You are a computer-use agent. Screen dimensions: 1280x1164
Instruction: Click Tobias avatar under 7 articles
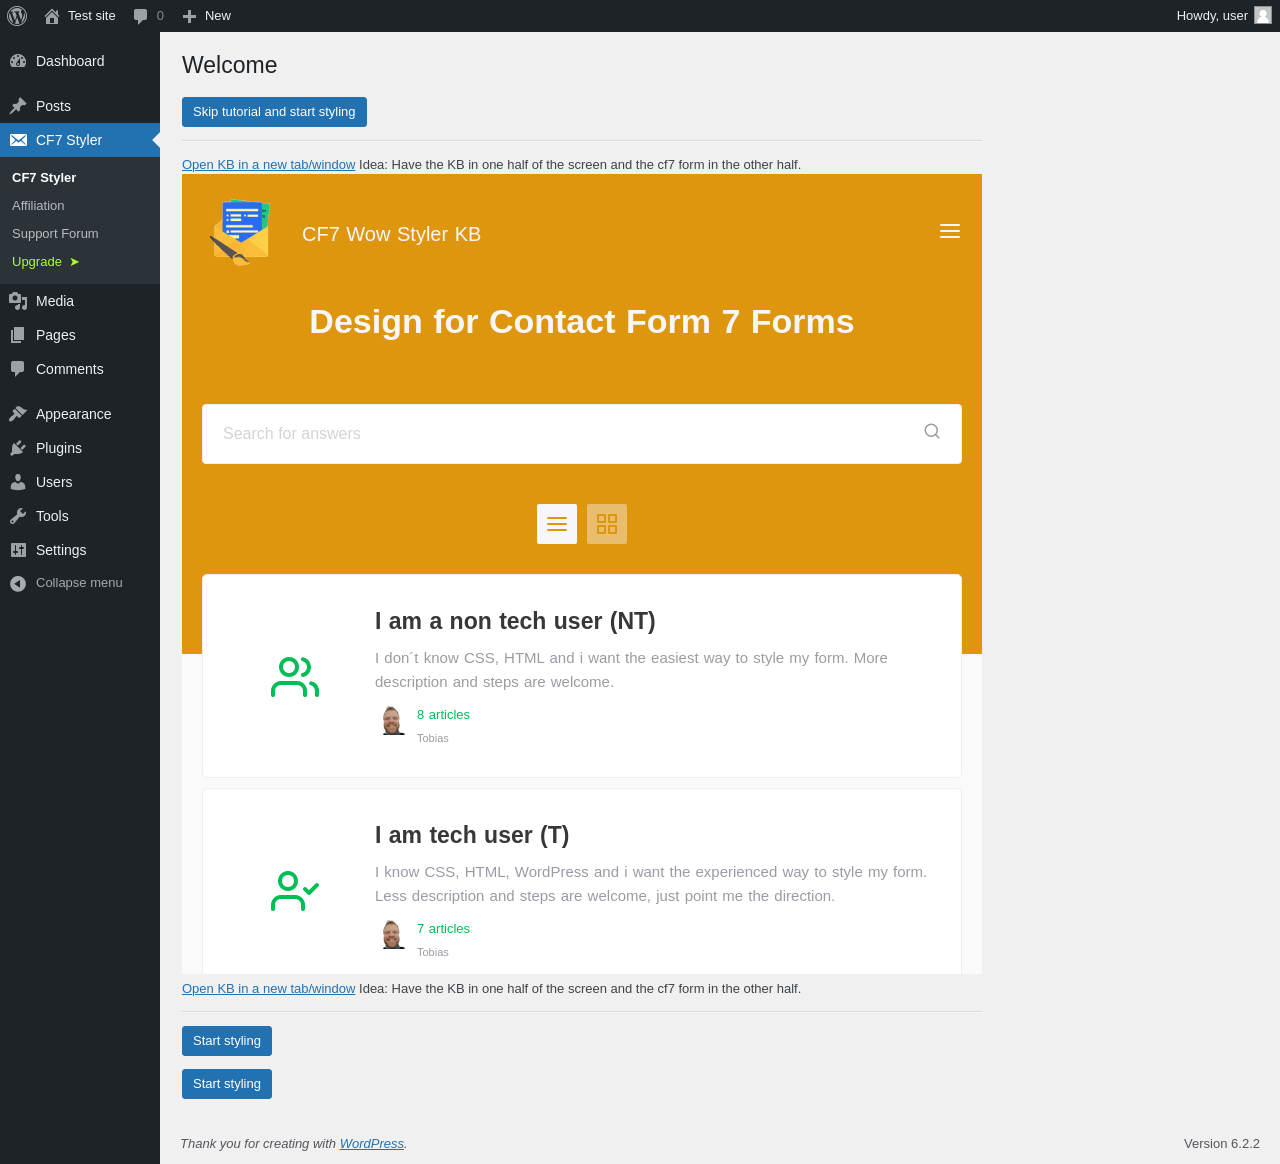[x=392, y=935]
